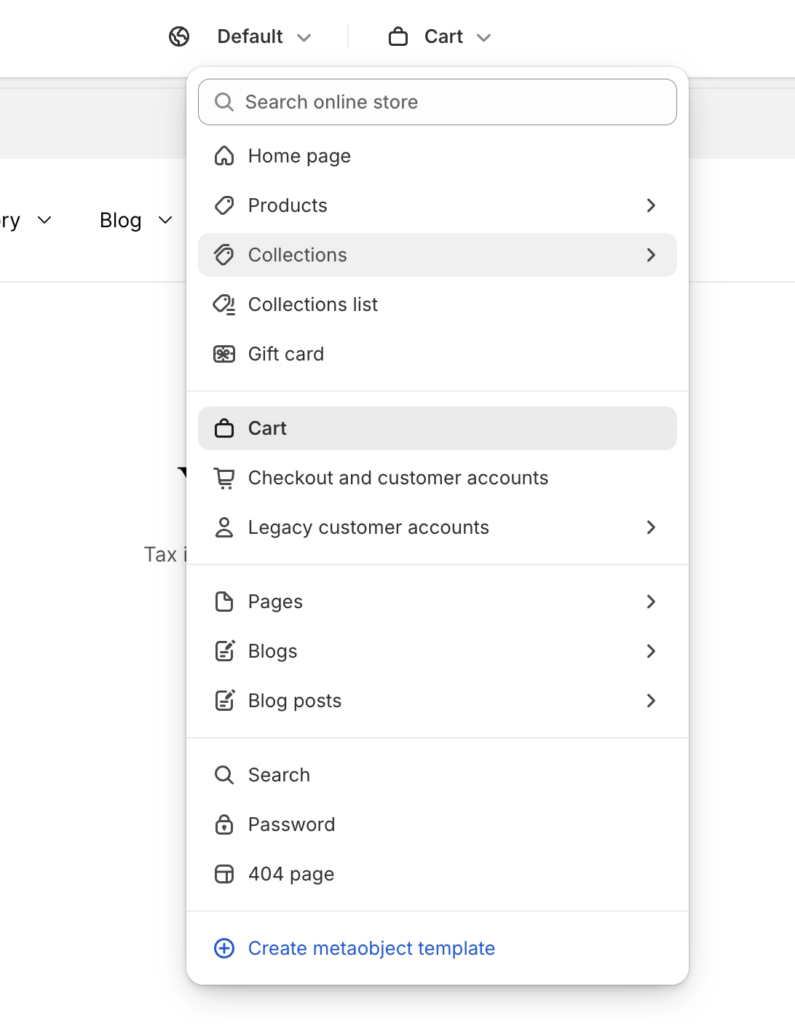Open Collections template list
This screenshot has width=795, height=1024.
437,255
